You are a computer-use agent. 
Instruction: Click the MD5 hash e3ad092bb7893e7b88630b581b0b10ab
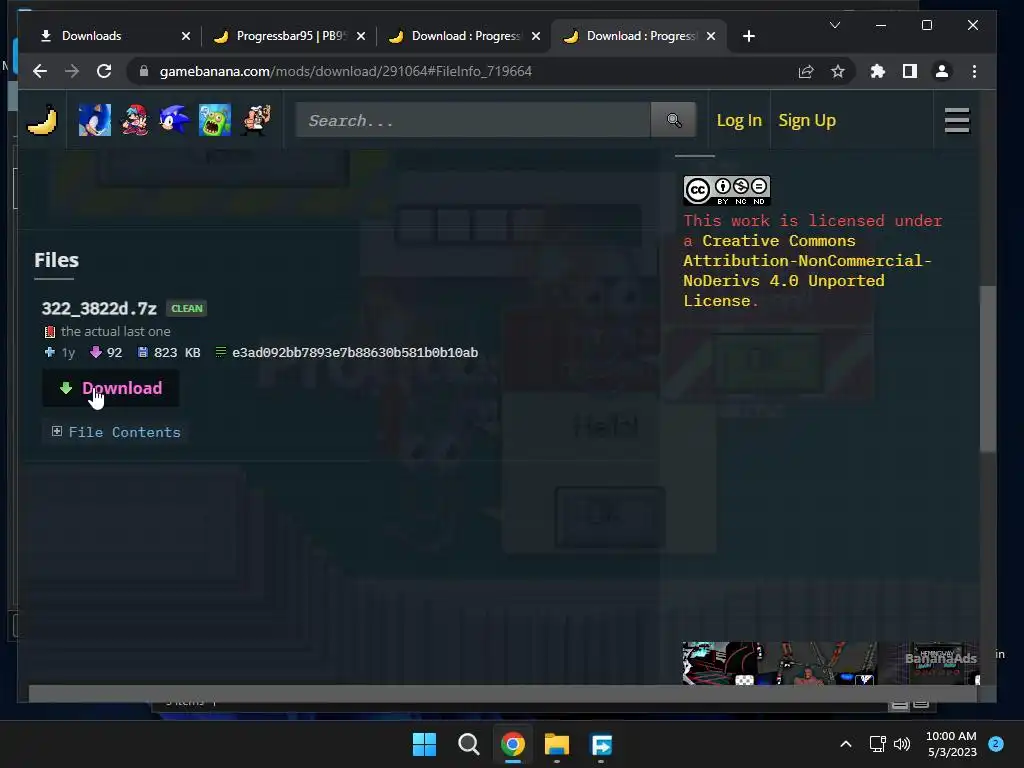pyautogui.click(x=355, y=353)
